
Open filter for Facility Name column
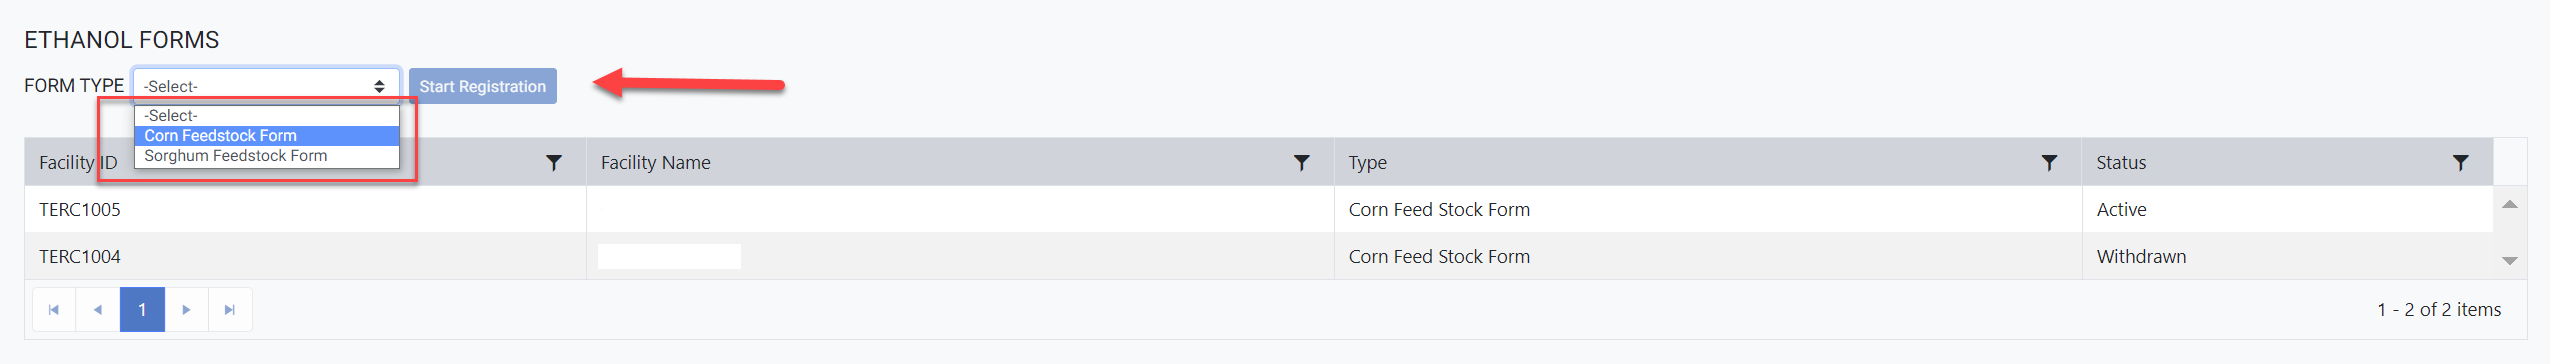click(x=1301, y=162)
